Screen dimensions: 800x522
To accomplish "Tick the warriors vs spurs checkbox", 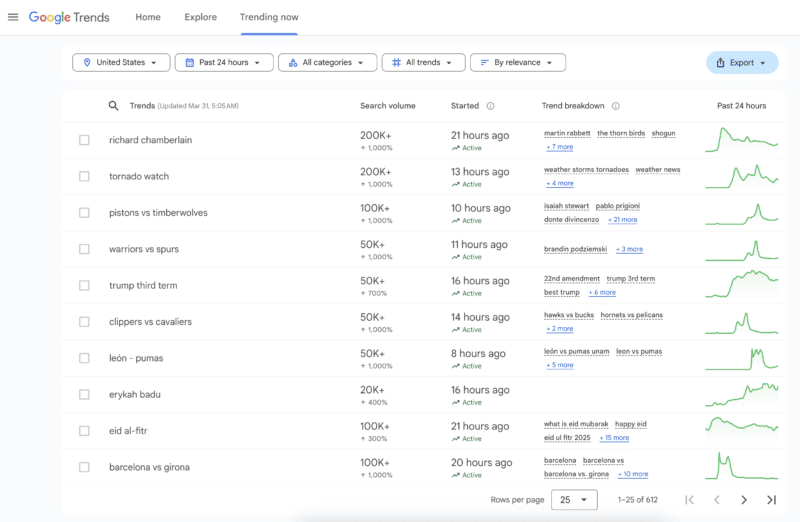I will 84,248.
